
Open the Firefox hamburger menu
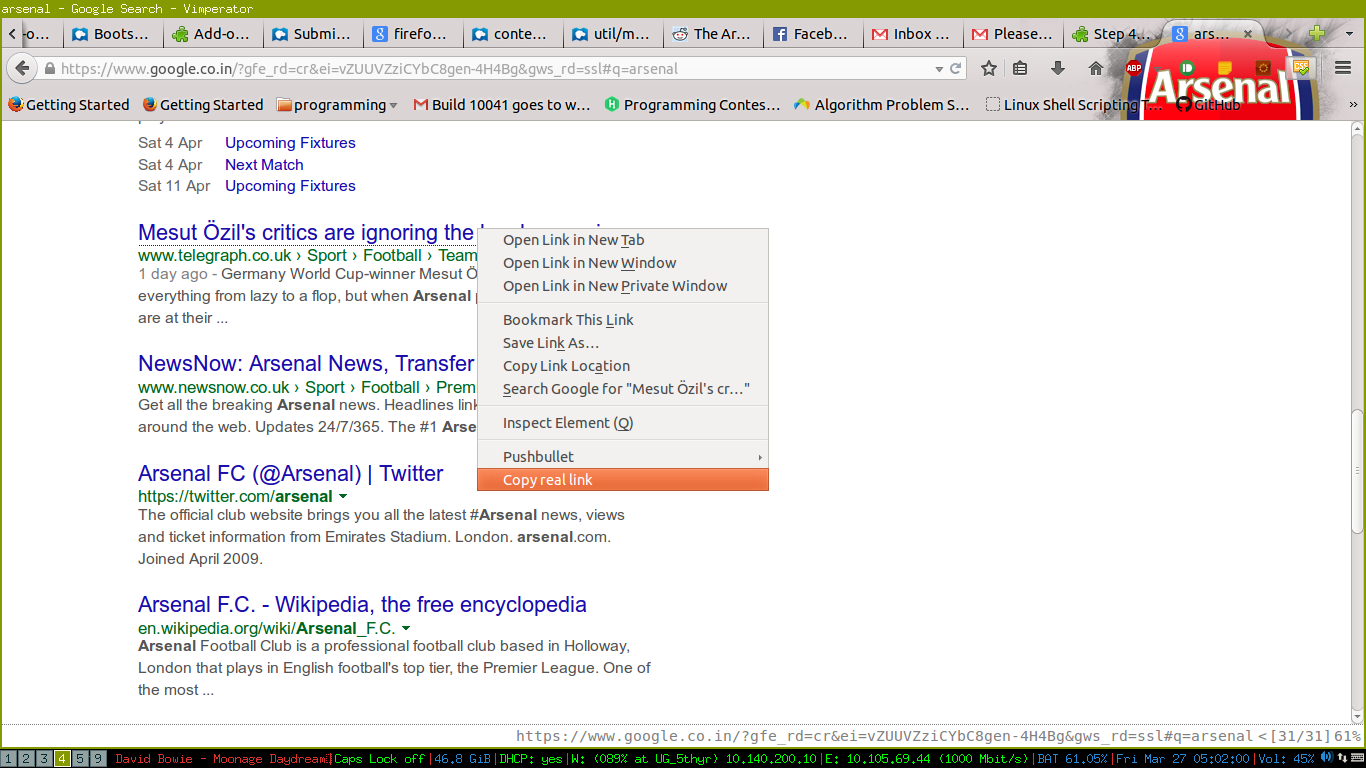coord(1343,68)
